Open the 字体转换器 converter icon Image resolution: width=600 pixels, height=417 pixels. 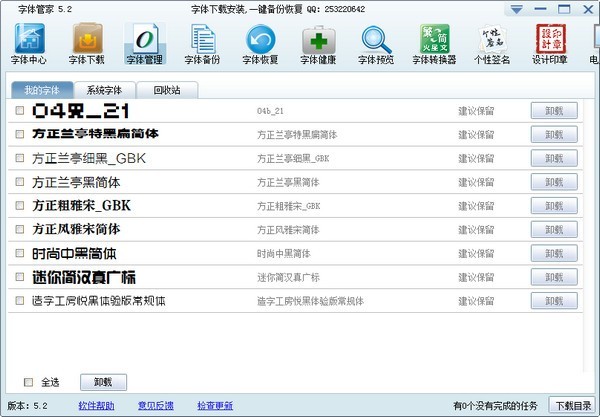click(x=434, y=45)
